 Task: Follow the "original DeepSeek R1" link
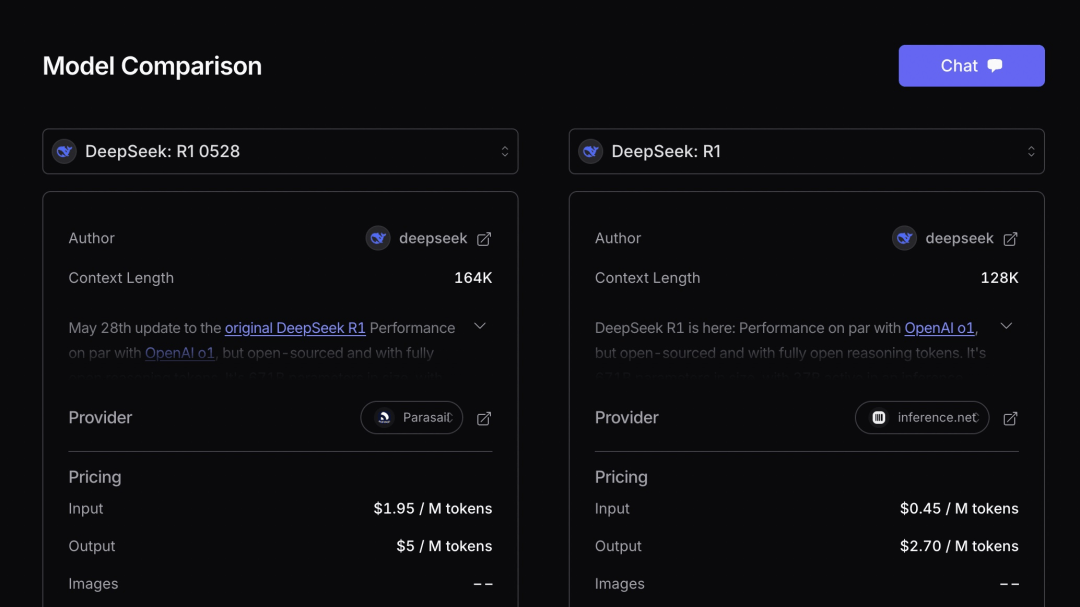[x=295, y=328]
